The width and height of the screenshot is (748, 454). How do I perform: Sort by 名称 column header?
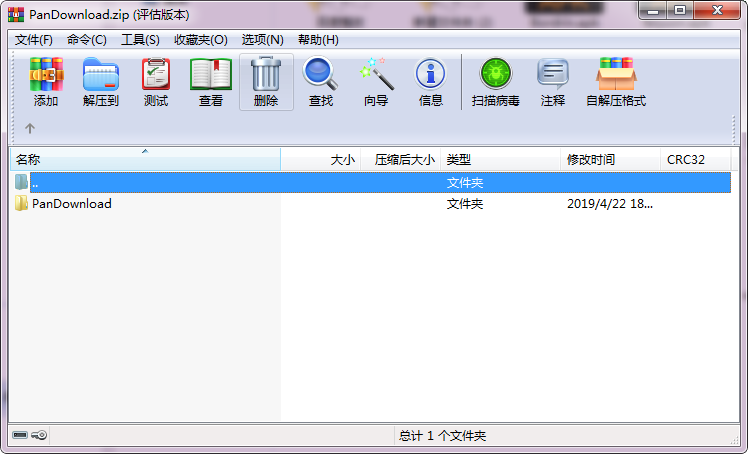[145, 159]
